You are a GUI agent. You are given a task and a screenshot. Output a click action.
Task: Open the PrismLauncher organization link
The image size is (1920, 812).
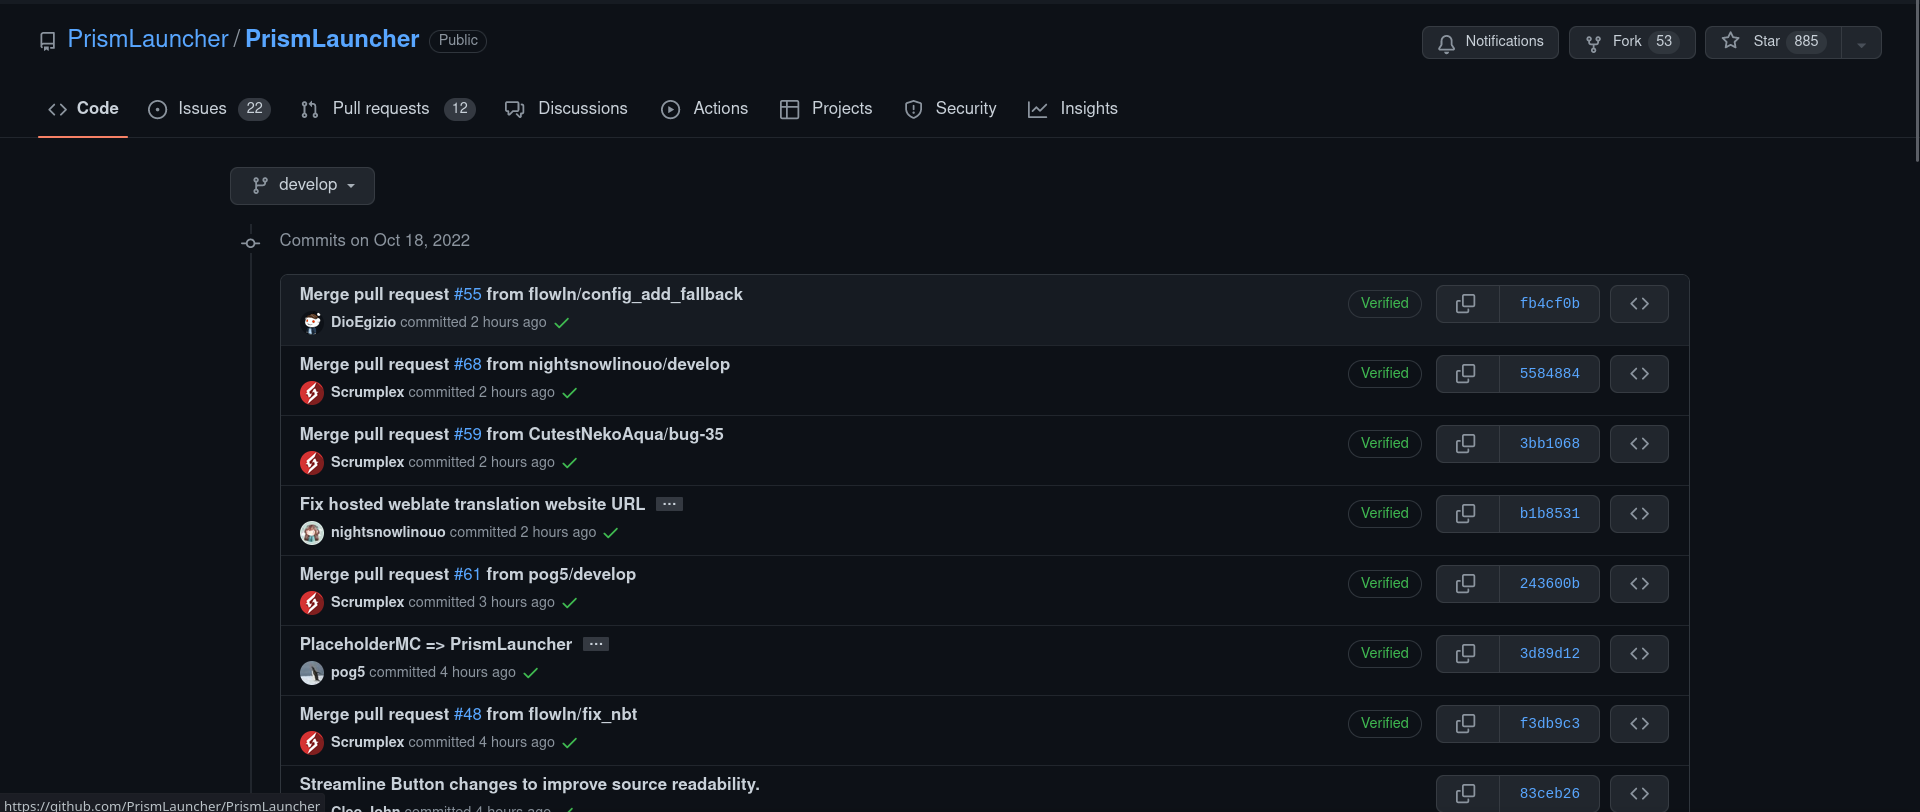[x=148, y=39]
